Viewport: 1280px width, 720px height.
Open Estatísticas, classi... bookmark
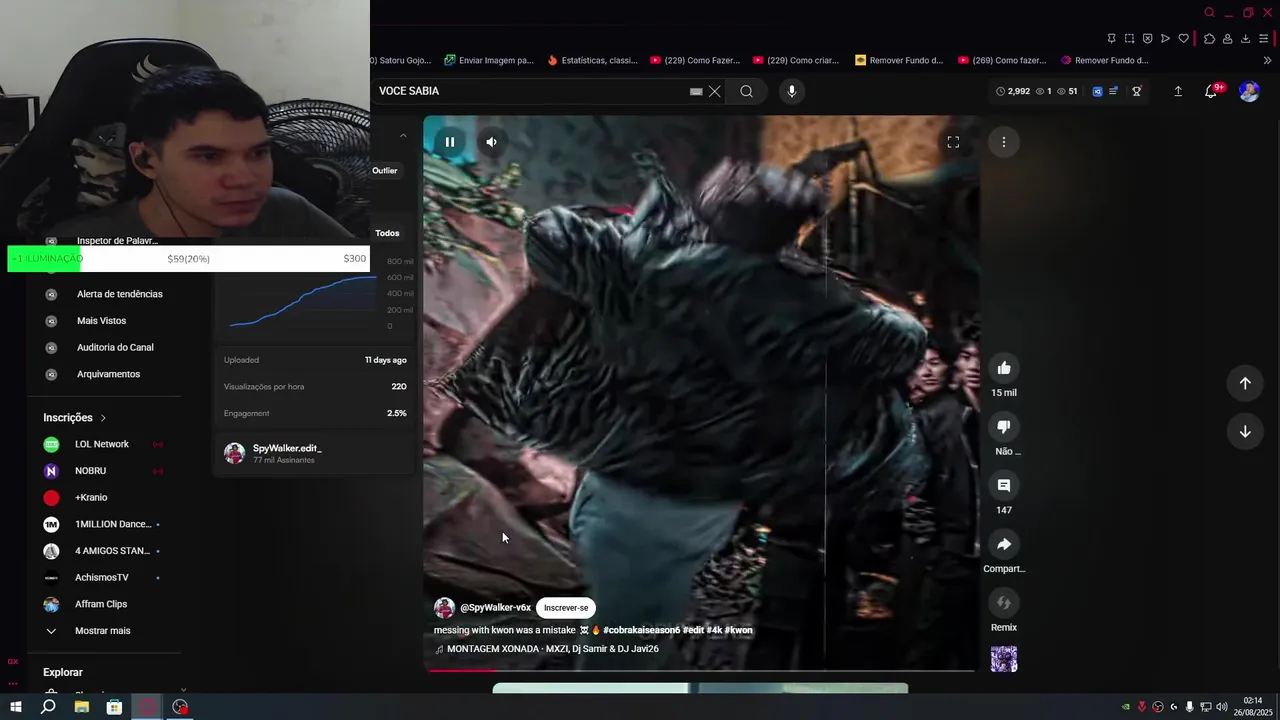[x=592, y=60]
